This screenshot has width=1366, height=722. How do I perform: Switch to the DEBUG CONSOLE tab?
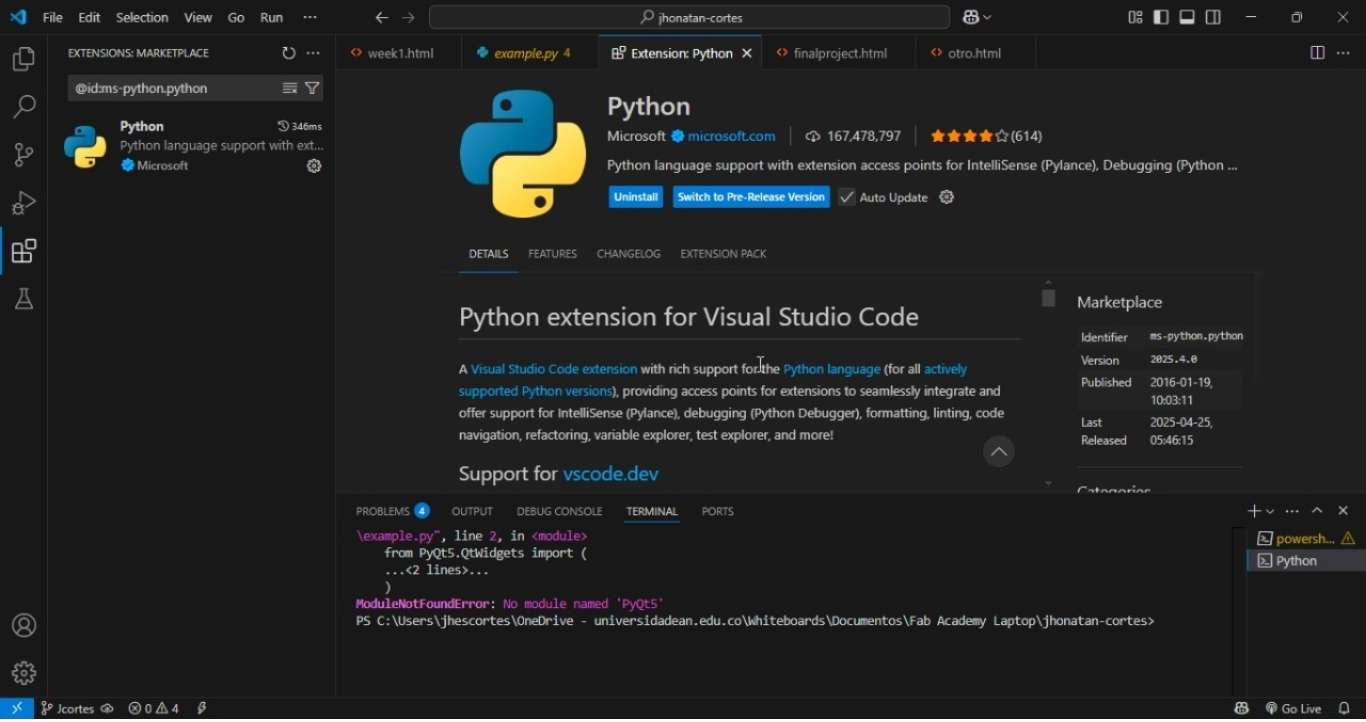coord(560,511)
